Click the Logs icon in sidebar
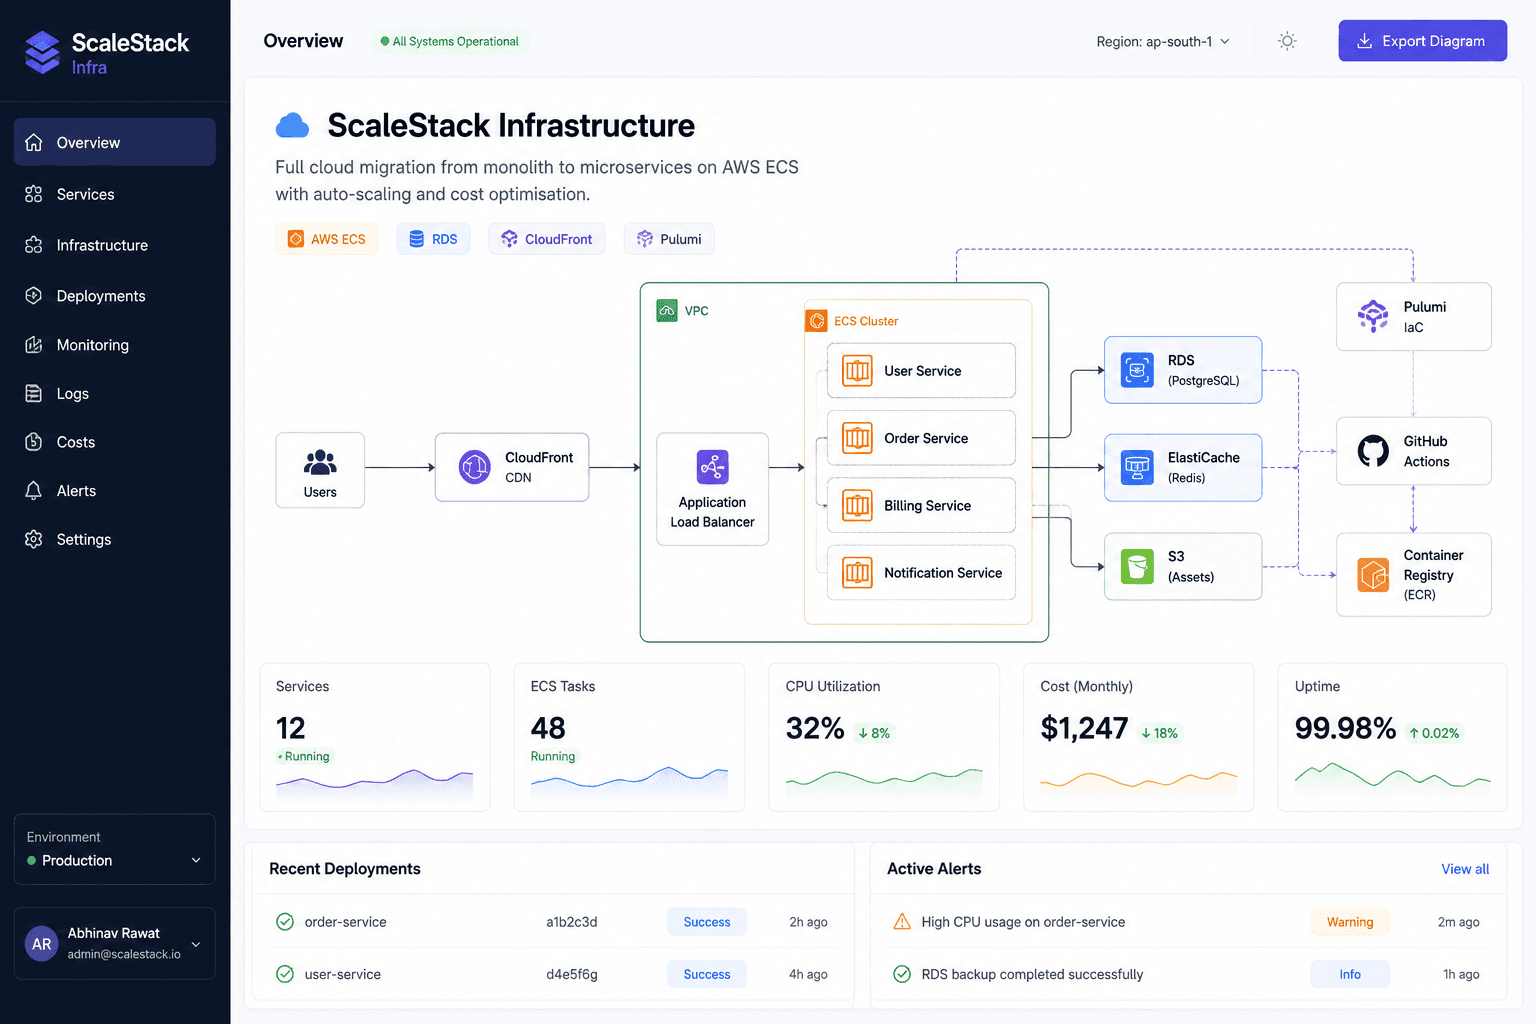The image size is (1536, 1024). [34, 394]
